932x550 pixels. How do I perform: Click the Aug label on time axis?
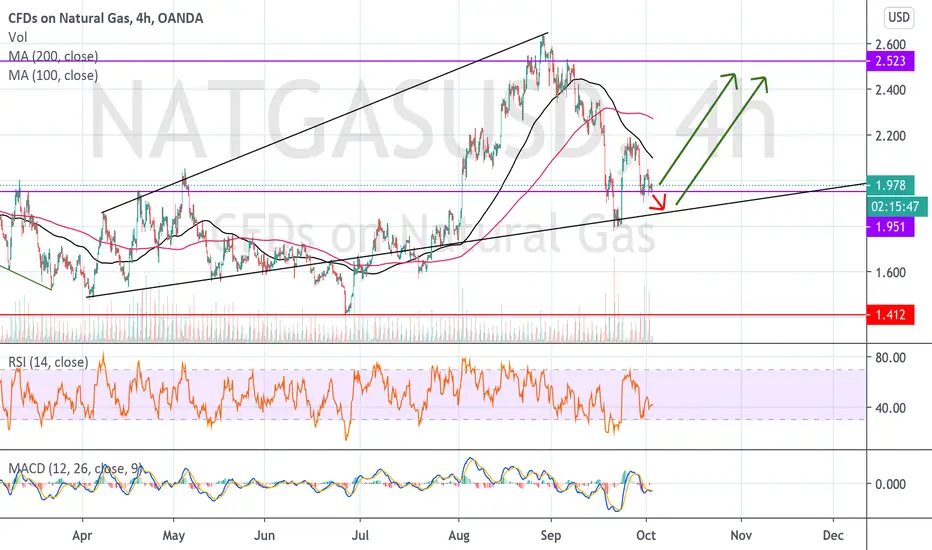pyautogui.click(x=459, y=535)
